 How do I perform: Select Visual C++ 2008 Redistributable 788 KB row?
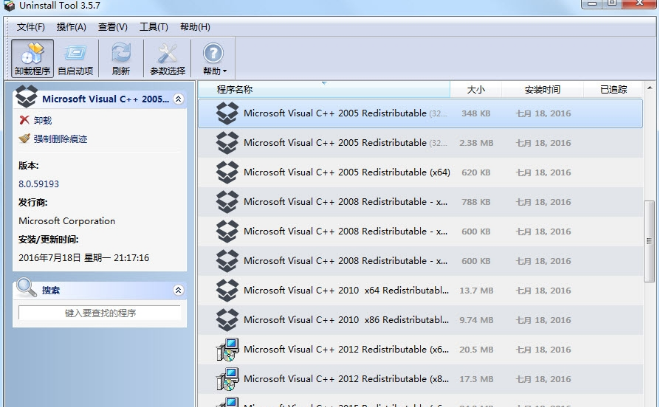[x=420, y=202]
